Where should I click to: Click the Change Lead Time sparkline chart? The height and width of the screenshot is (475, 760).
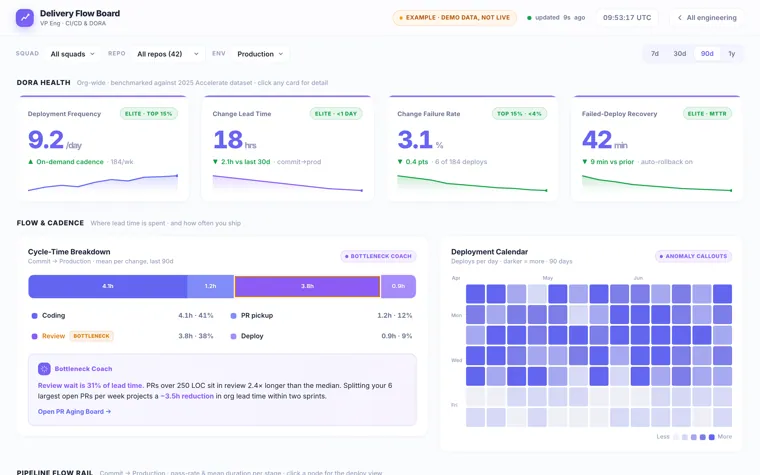(287, 183)
